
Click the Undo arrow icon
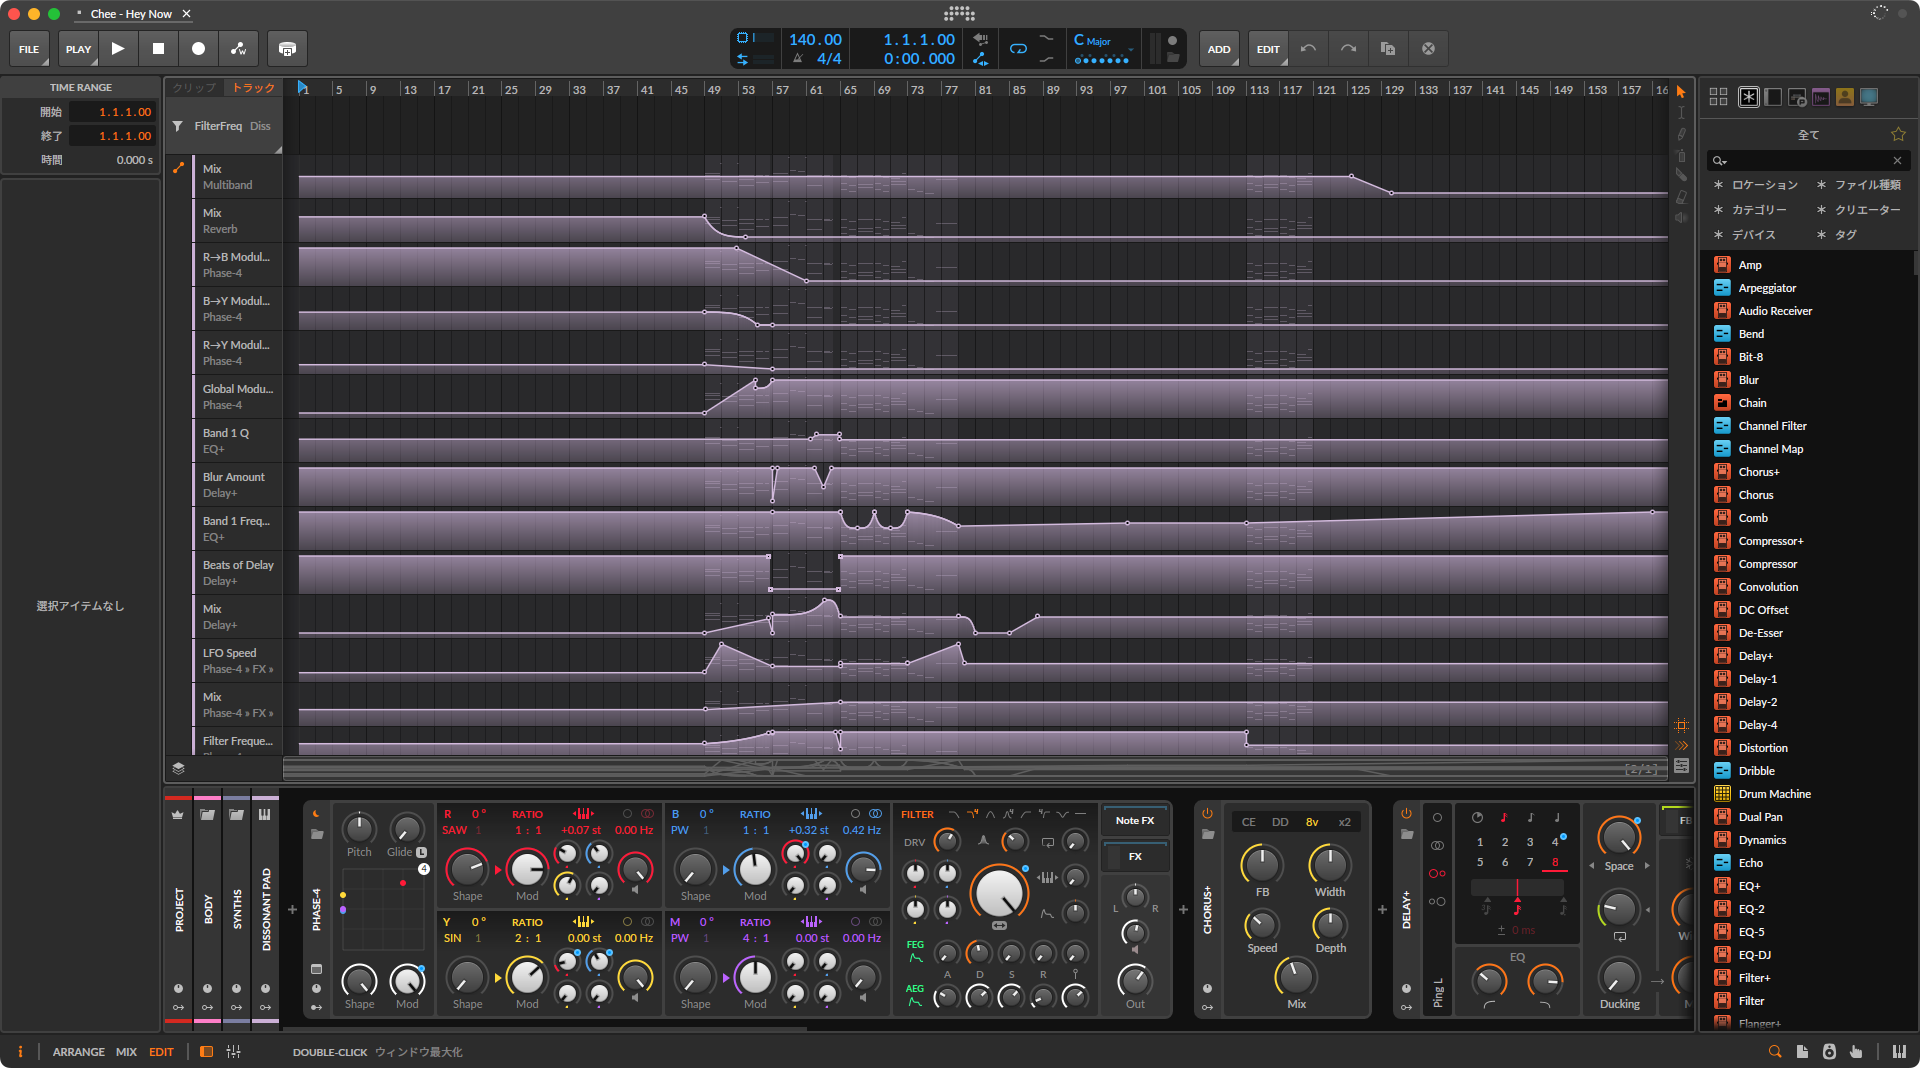pos(1308,48)
